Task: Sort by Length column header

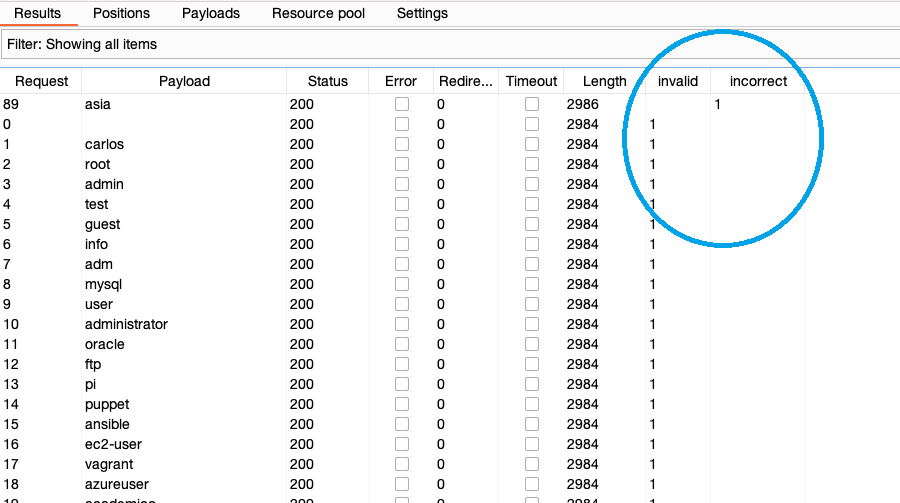Action: (x=604, y=81)
